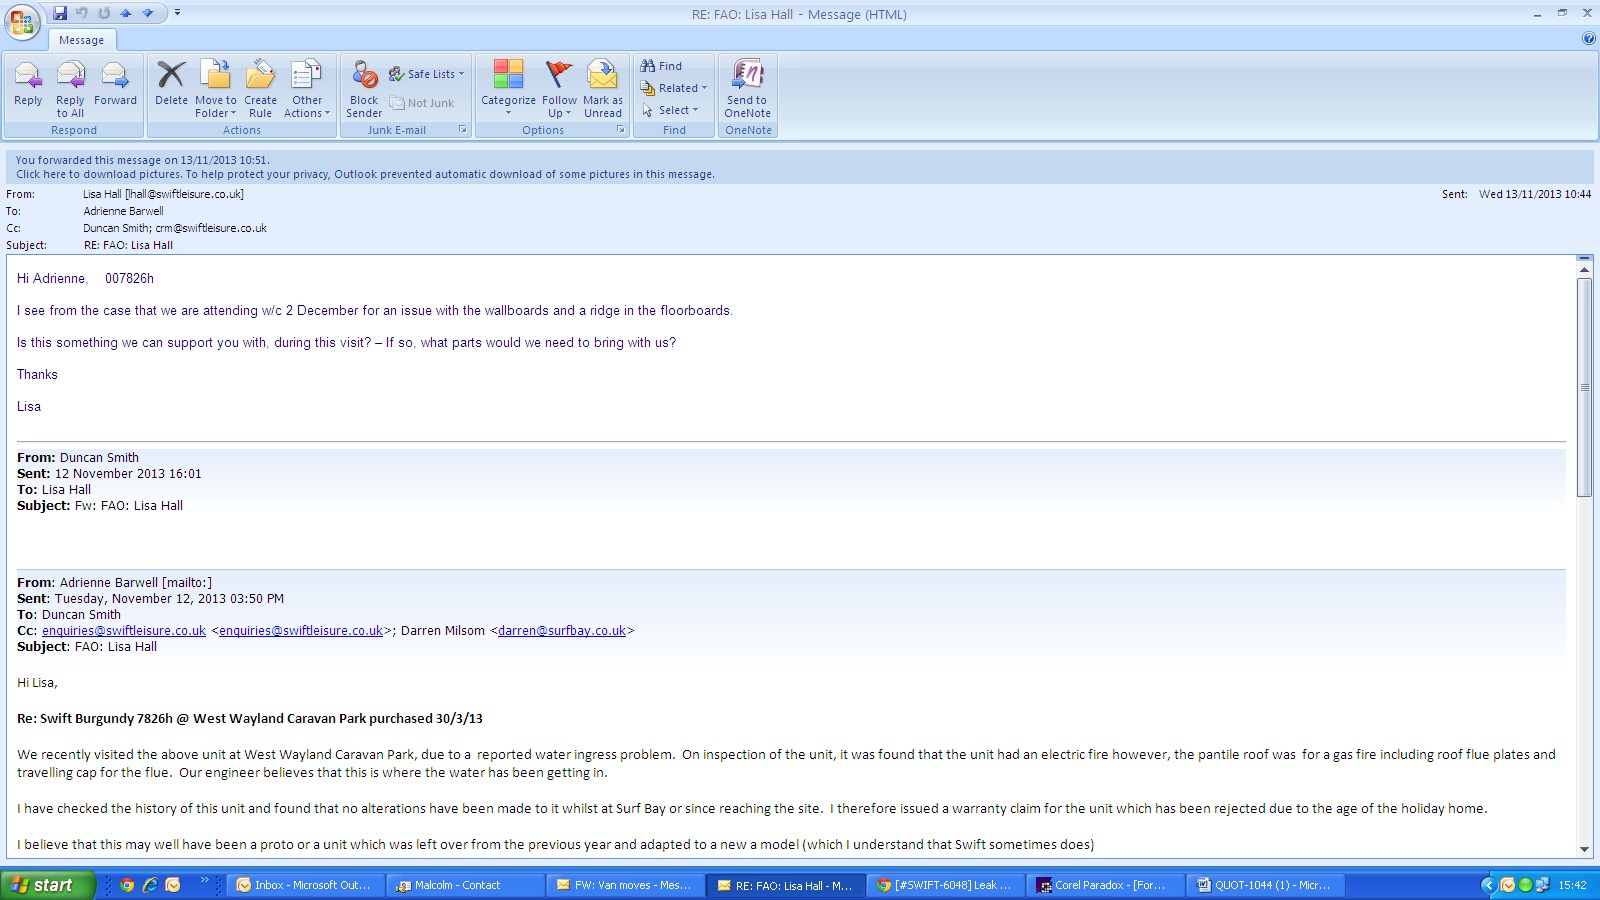
Task: Mark the message as Unread
Action: coord(603,89)
